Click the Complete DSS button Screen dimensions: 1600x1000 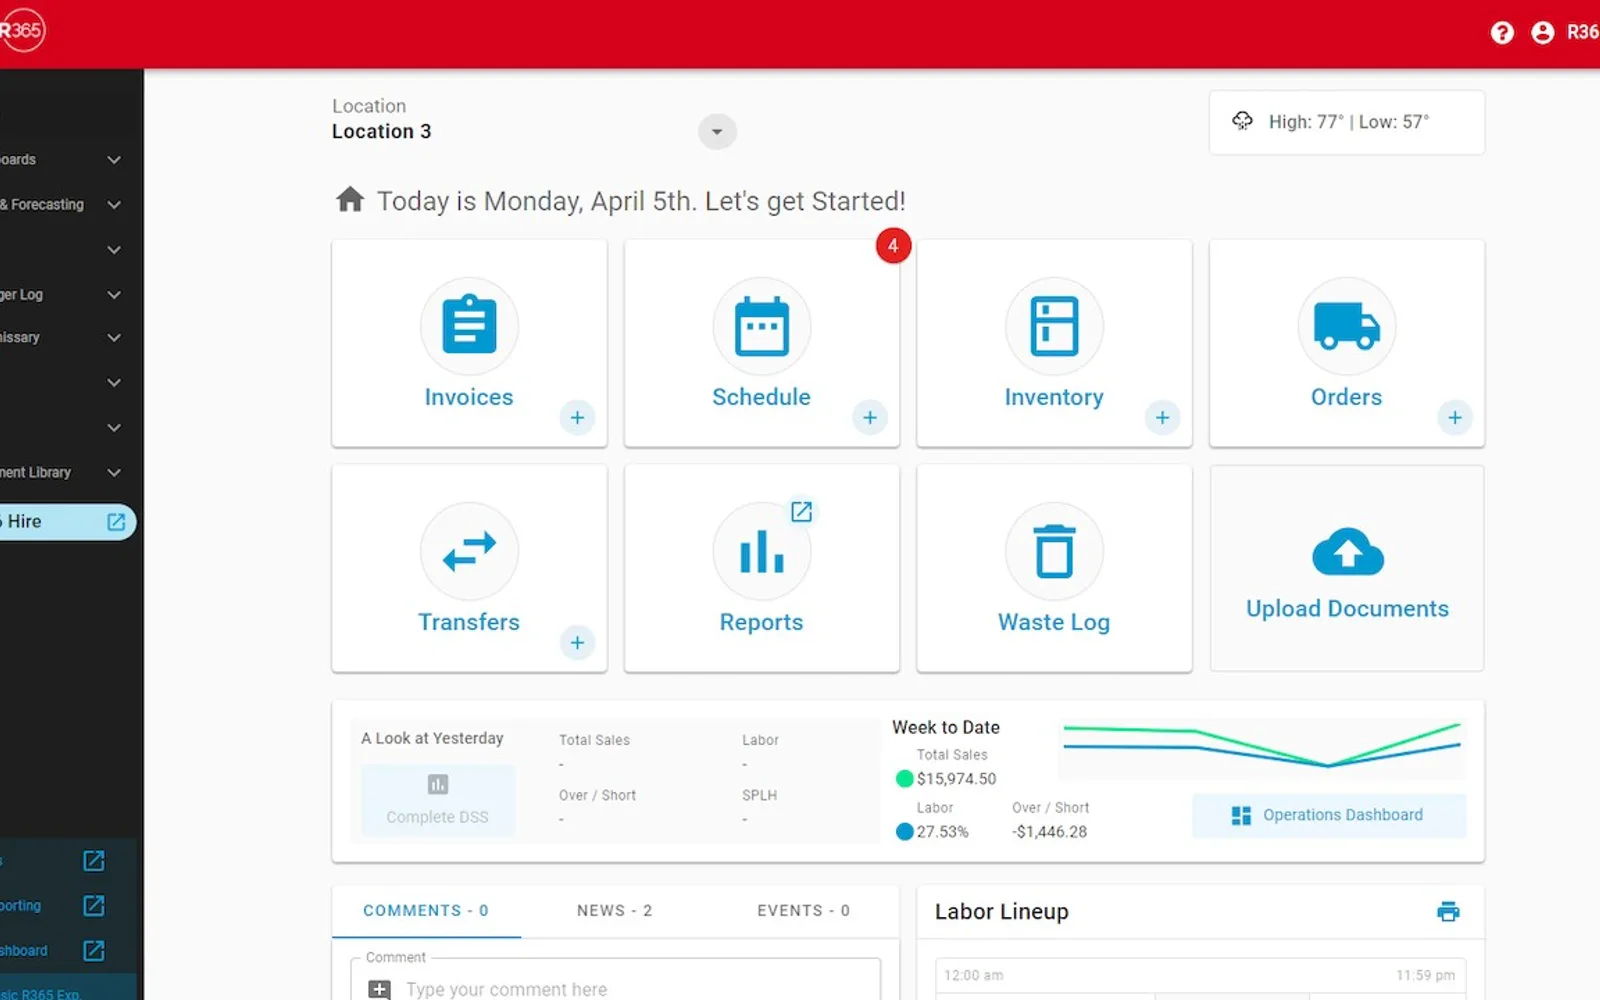(x=438, y=800)
